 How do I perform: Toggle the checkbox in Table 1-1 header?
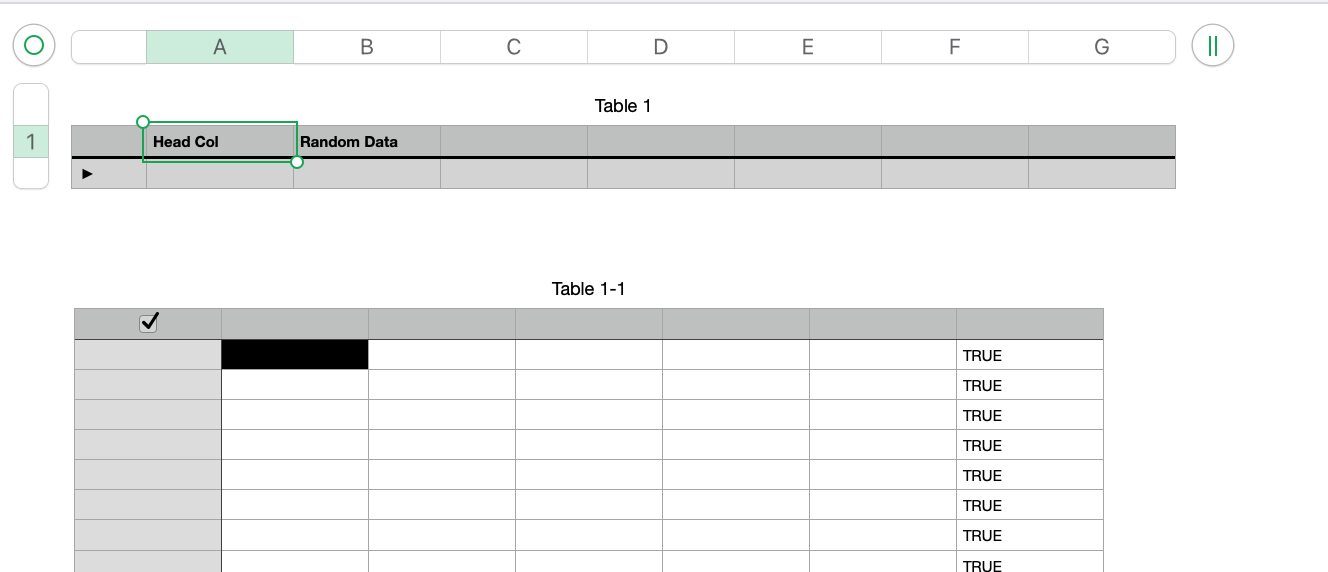point(149,322)
